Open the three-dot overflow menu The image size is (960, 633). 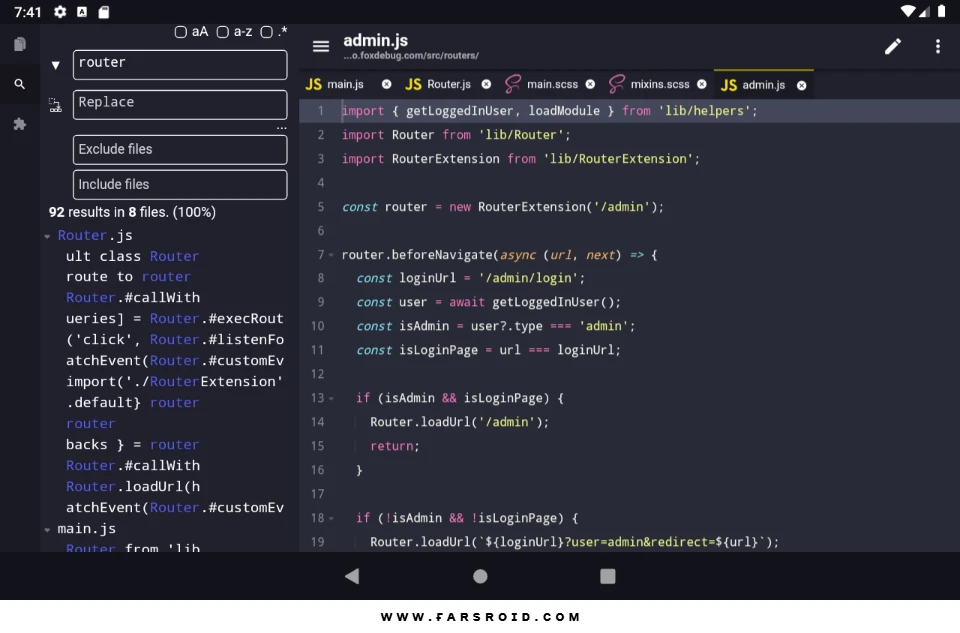[937, 47]
